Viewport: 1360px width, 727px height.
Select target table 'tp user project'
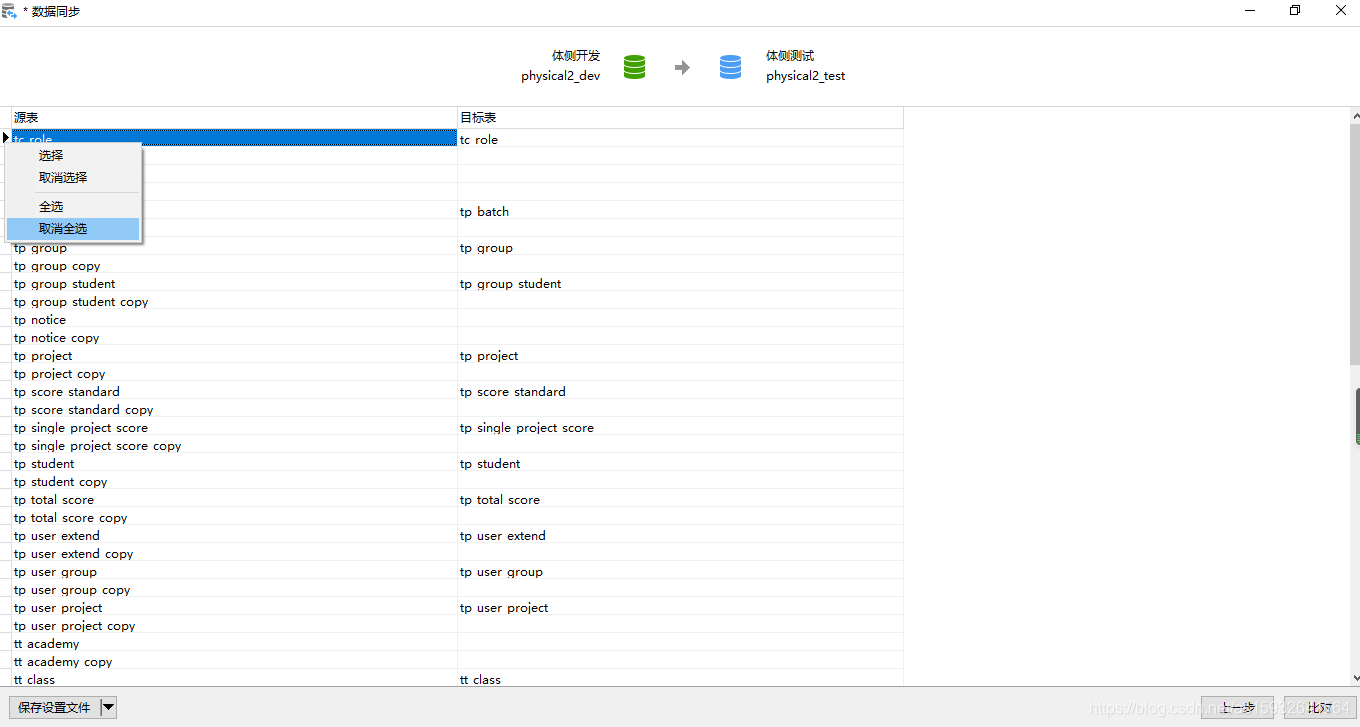pyautogui.click(x=680, y=608)
